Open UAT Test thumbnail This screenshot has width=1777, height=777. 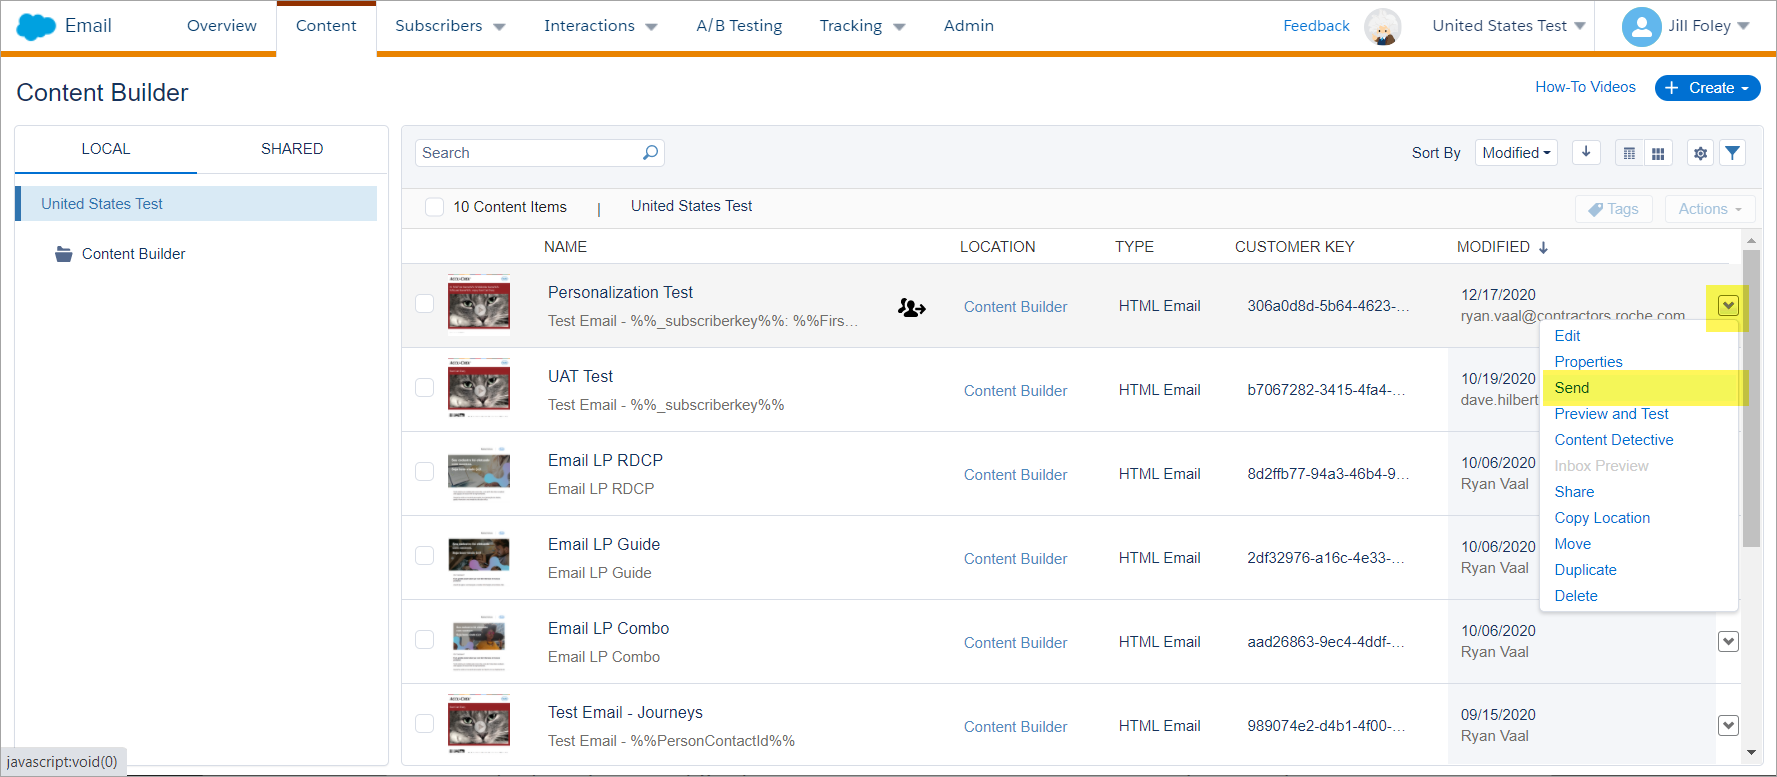[479, 386]
